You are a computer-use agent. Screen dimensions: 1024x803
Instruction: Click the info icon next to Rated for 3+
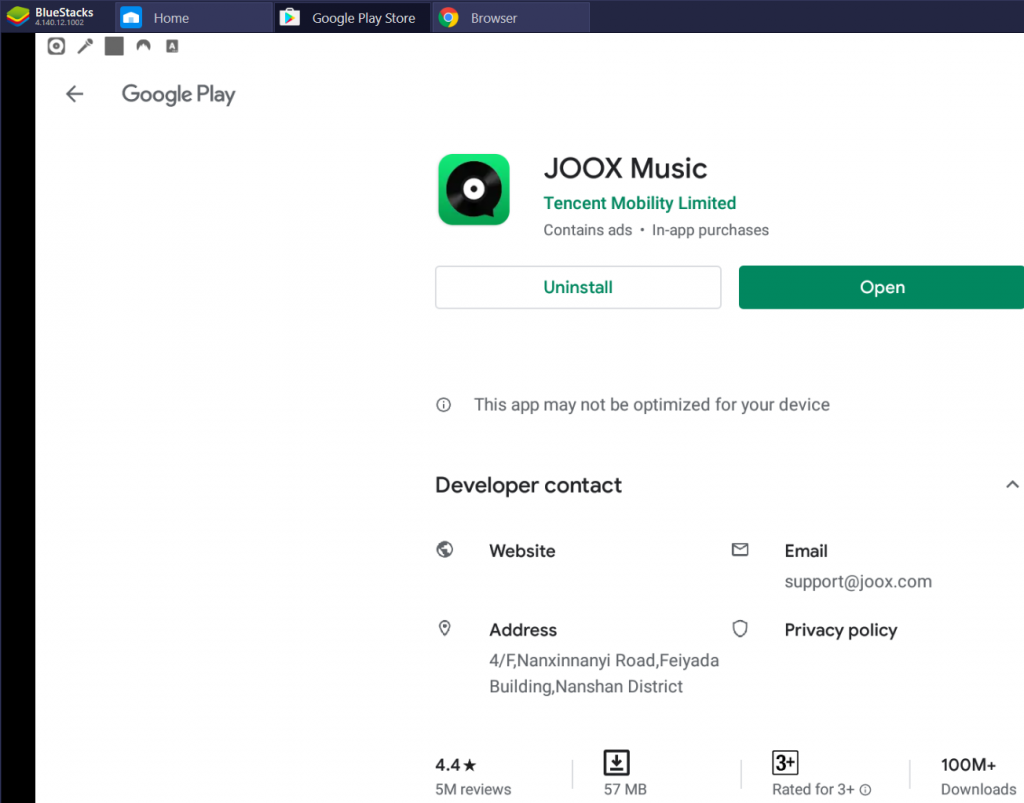(865, 790)
